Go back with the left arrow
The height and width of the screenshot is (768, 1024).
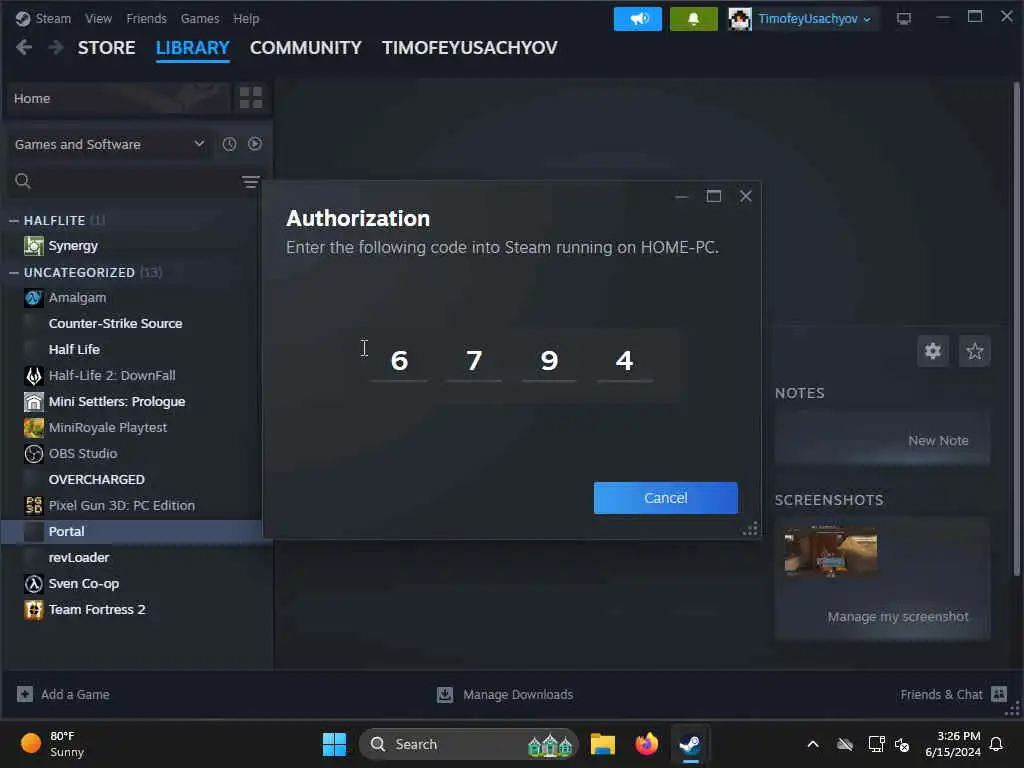click(x=24, y=47)
